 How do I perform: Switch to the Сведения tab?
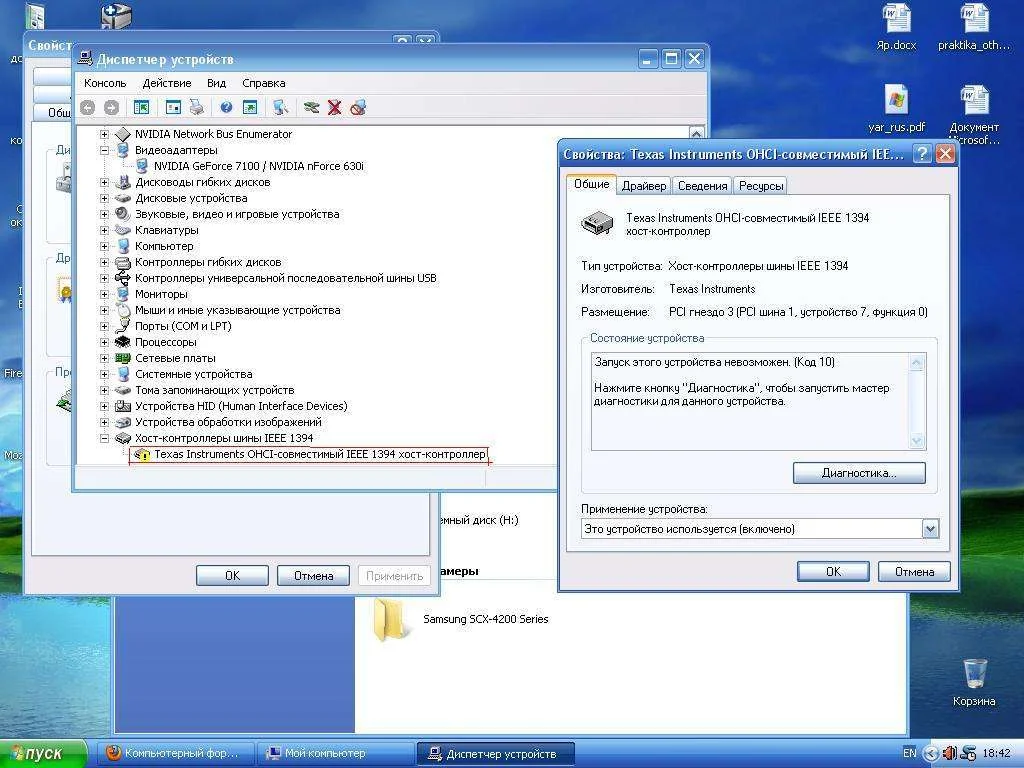point(702,186)
